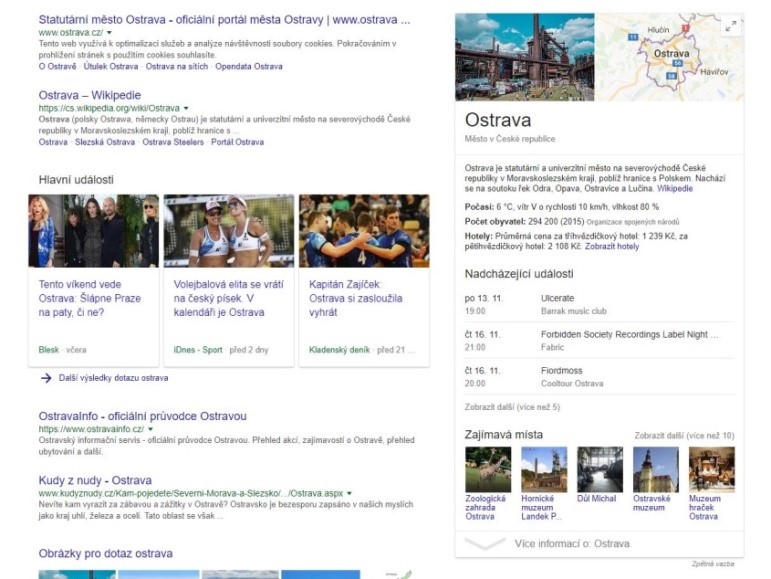Viewport: 771px width, 579px height.
Task: Open Důl Michal thumbnail
Action: 600,469
